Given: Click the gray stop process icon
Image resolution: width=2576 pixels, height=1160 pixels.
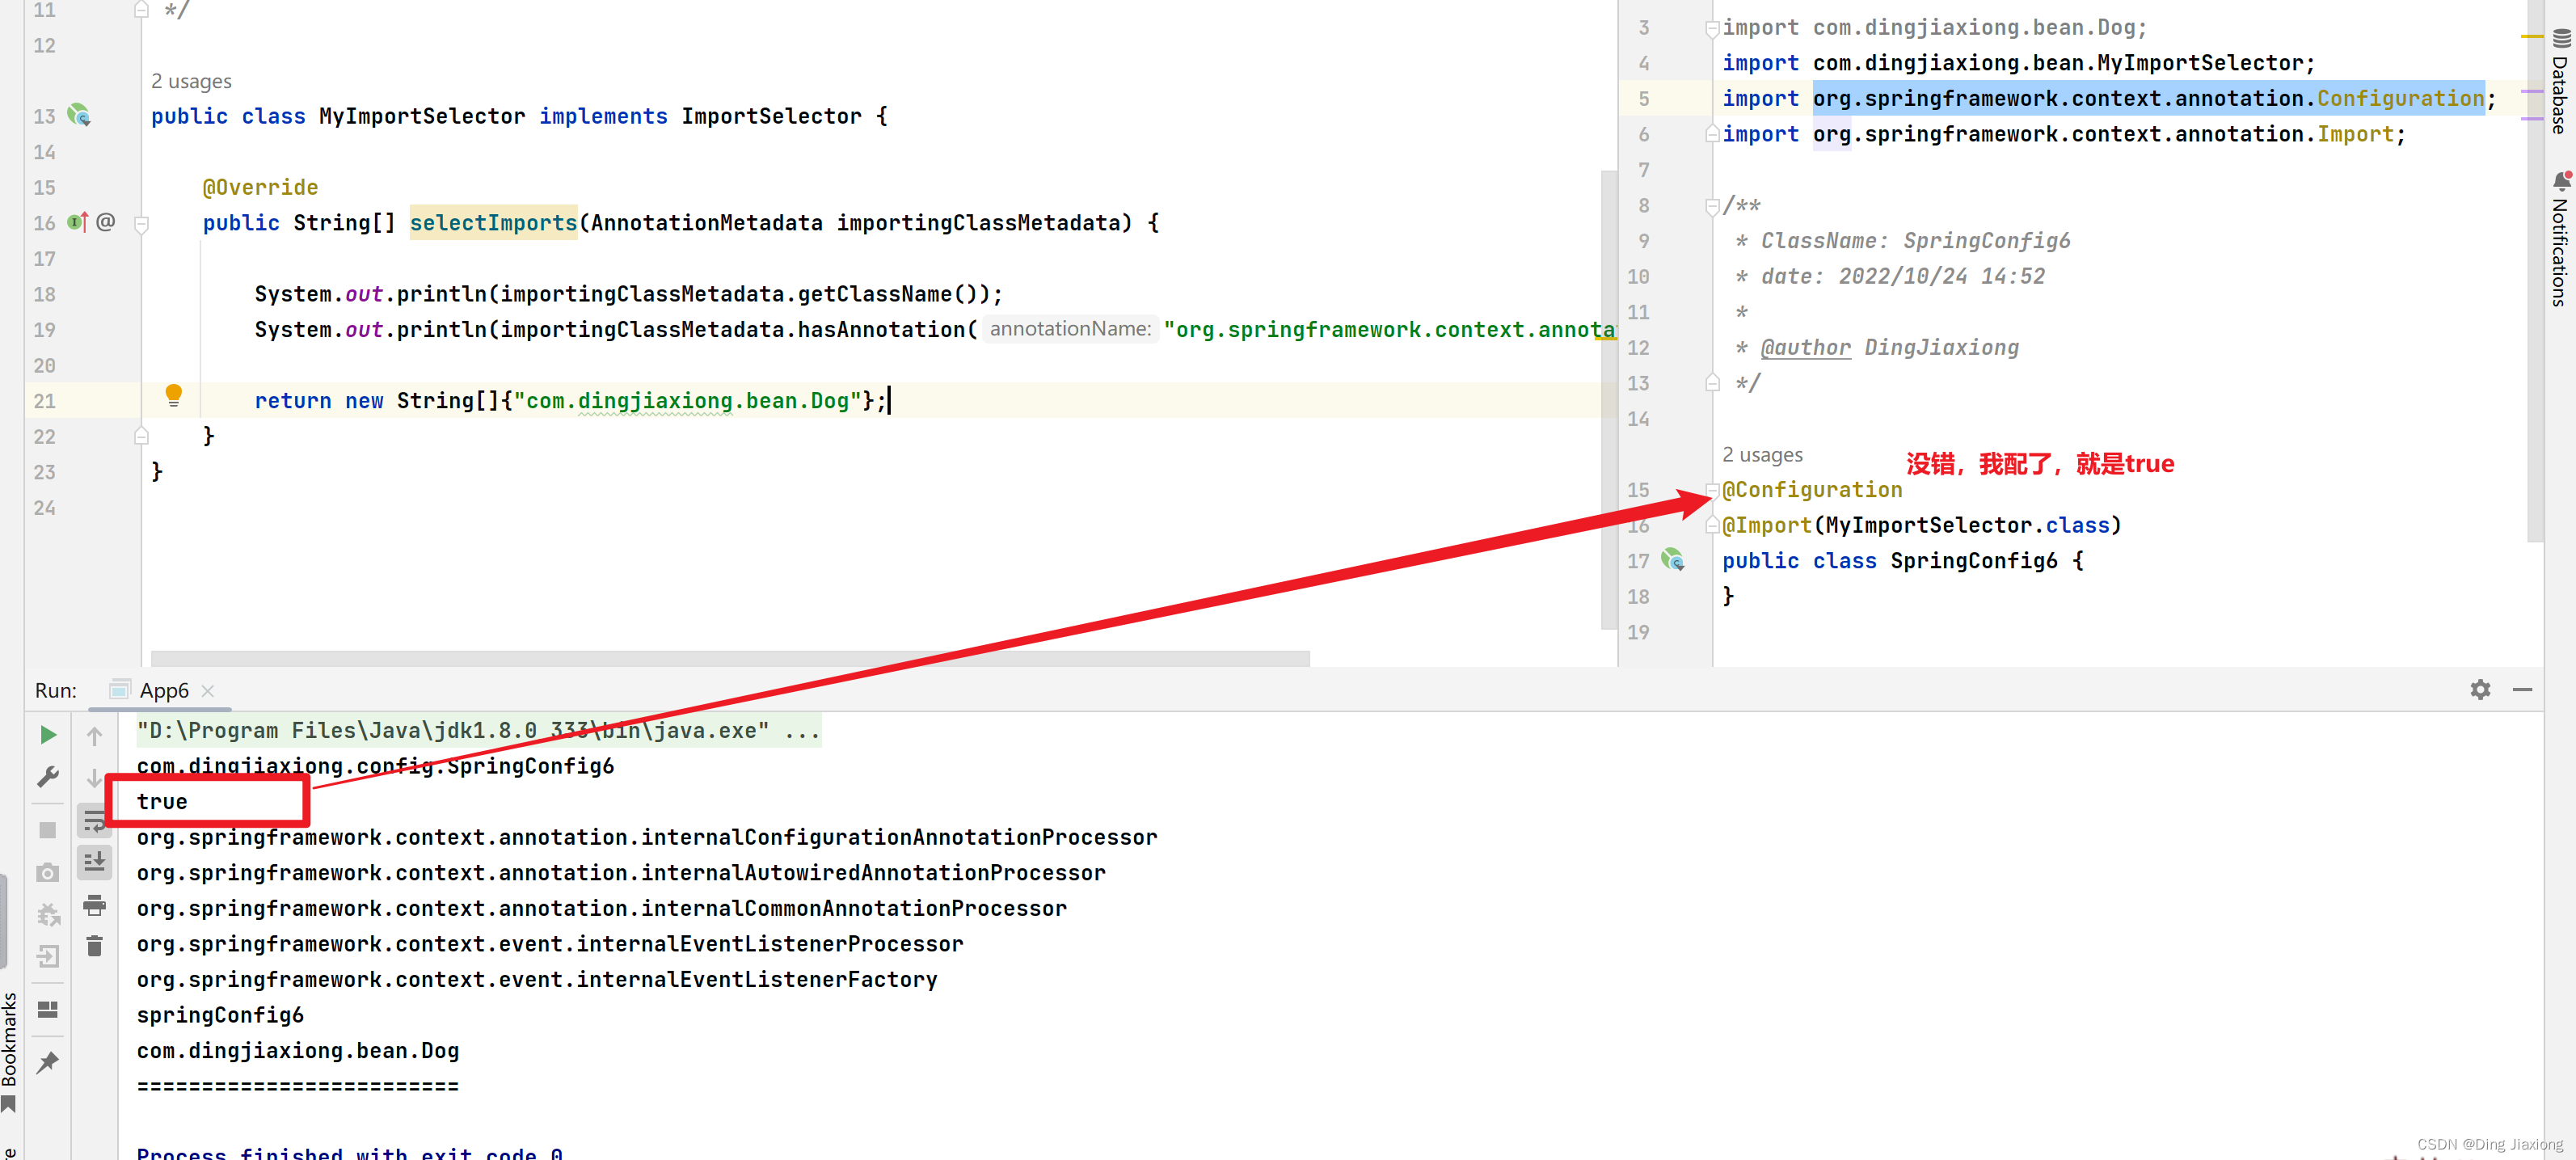Looking at the screenshot, I should (47, 830).
